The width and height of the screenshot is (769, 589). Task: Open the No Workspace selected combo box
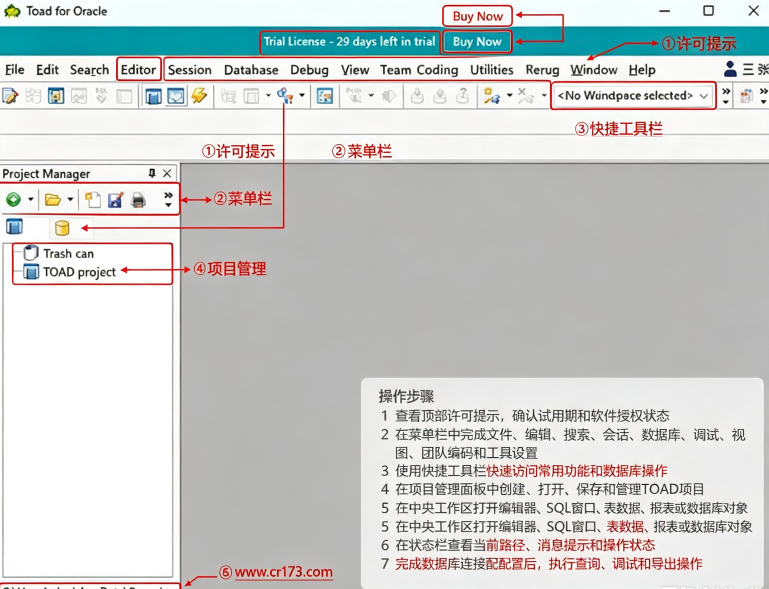pos(634,95)
